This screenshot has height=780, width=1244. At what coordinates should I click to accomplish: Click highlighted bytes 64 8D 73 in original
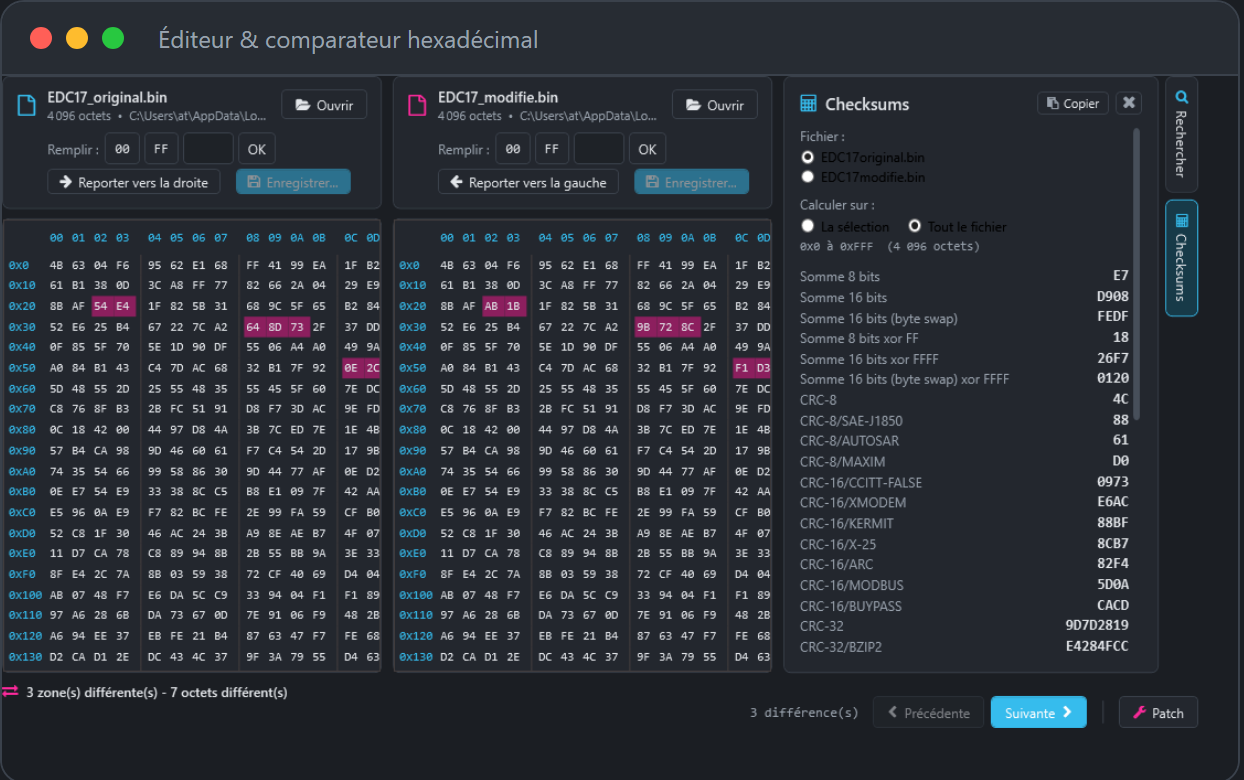(x=277, y=327)
